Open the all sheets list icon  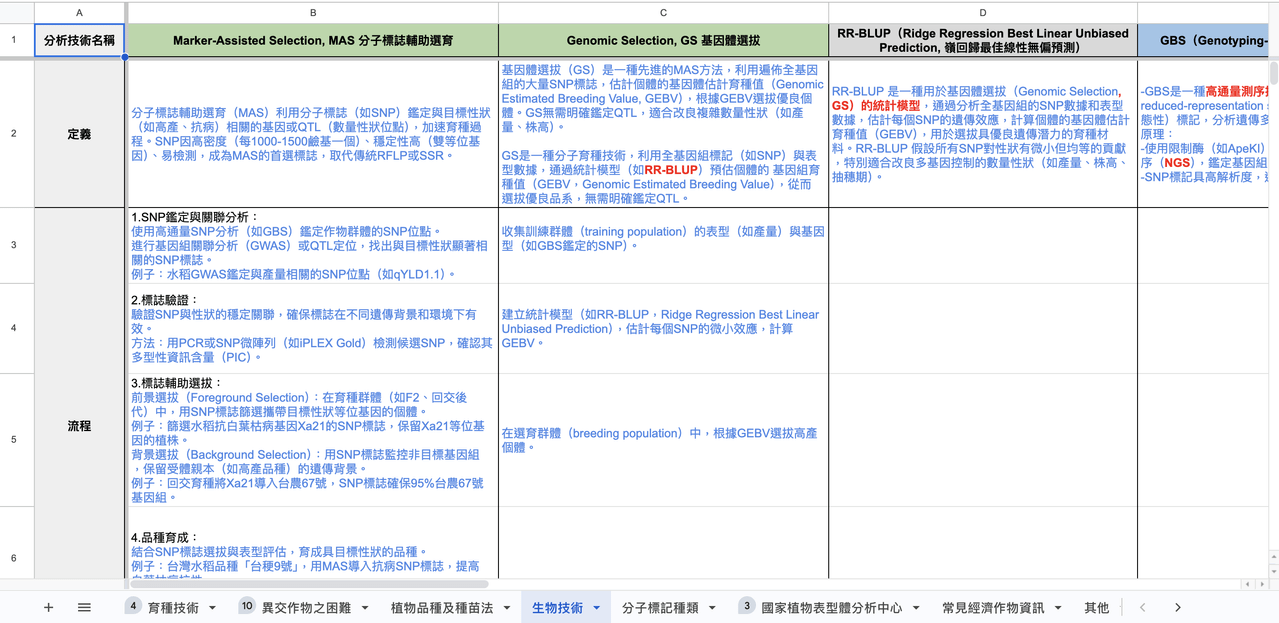point(84,607)
